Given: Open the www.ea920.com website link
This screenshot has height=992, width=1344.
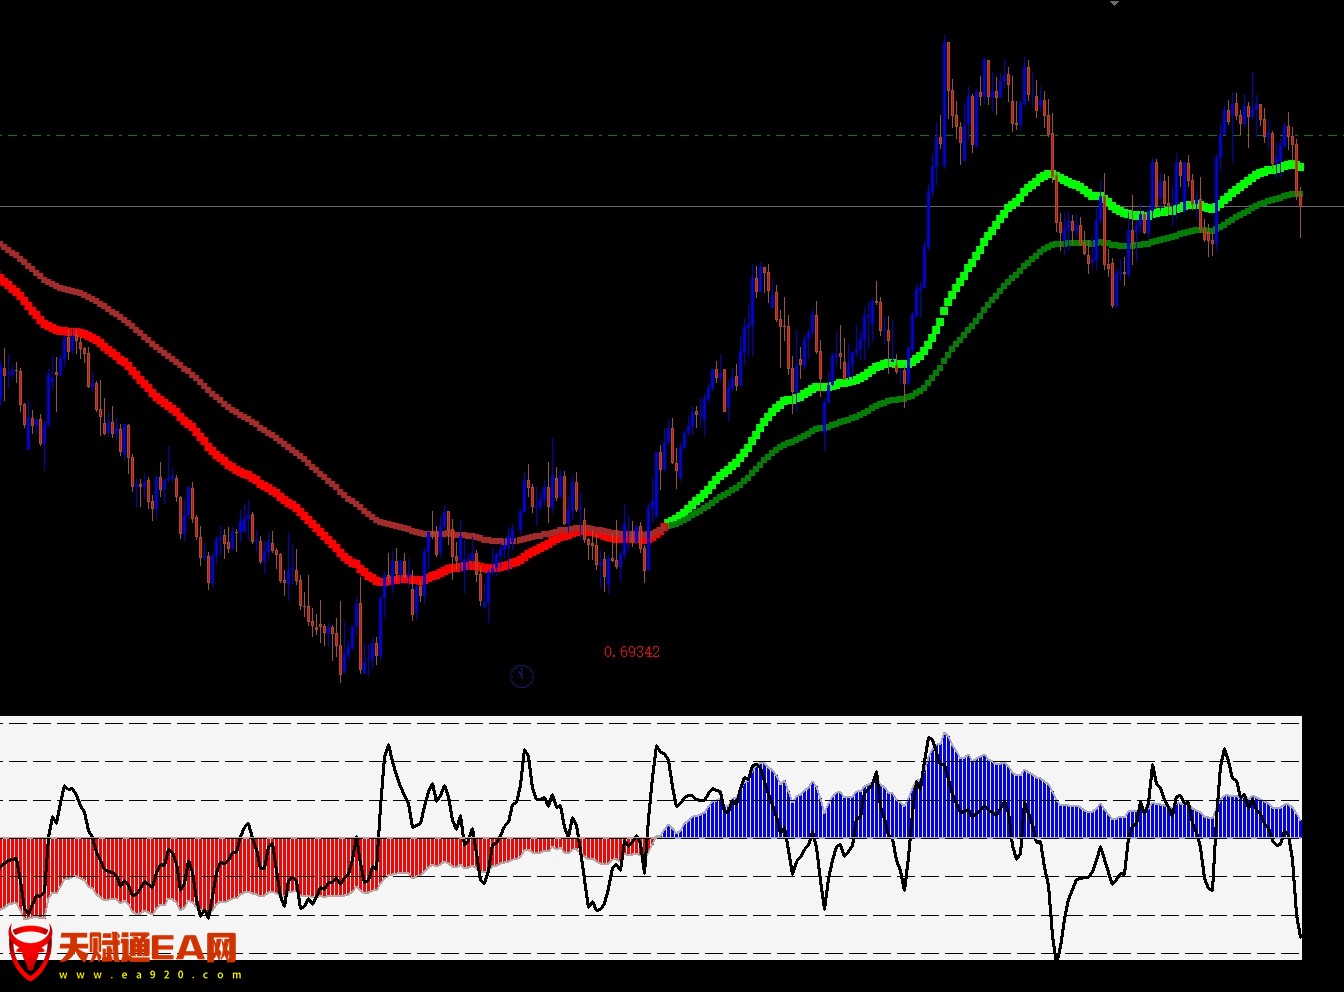Looking at the screenshot, I should (x=150, y=975).
